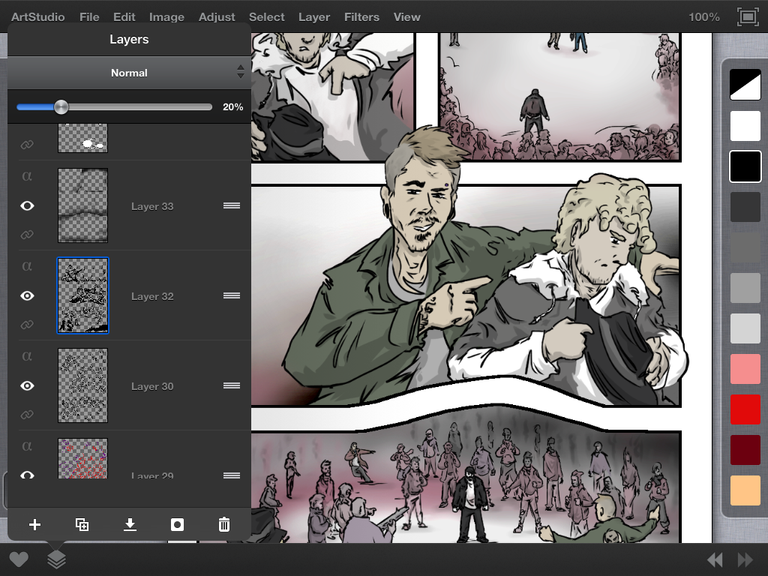Open the Layer menu
This screenshot has height=576, width=768.
coord(314,17)
